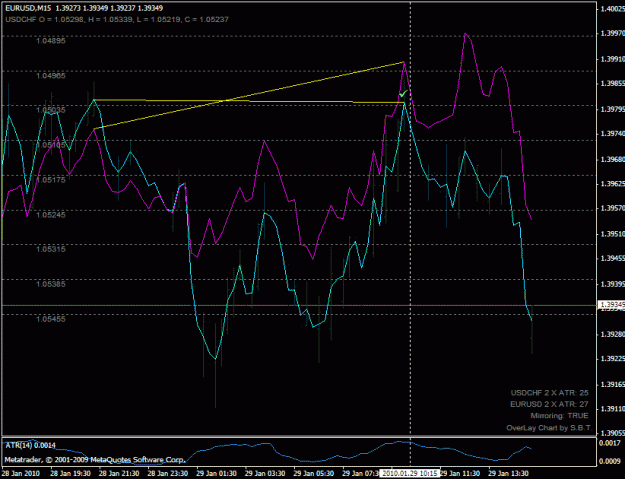Click the 1.39455 price scale value
625x479 pixels.
[x=613, y=258]
